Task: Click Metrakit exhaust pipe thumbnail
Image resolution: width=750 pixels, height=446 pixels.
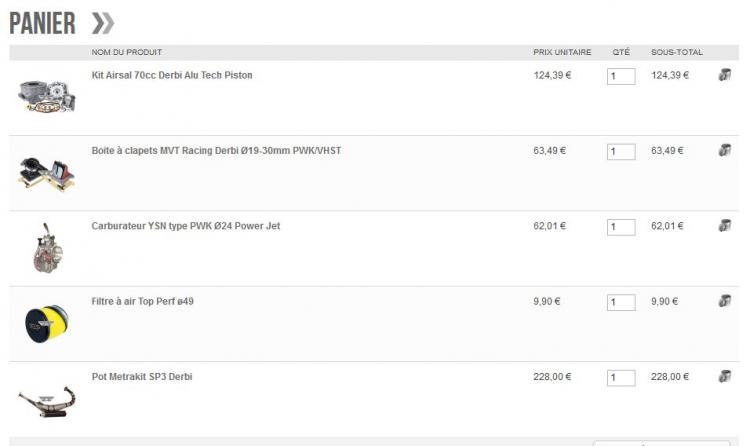Action: [x=47, y=401]
